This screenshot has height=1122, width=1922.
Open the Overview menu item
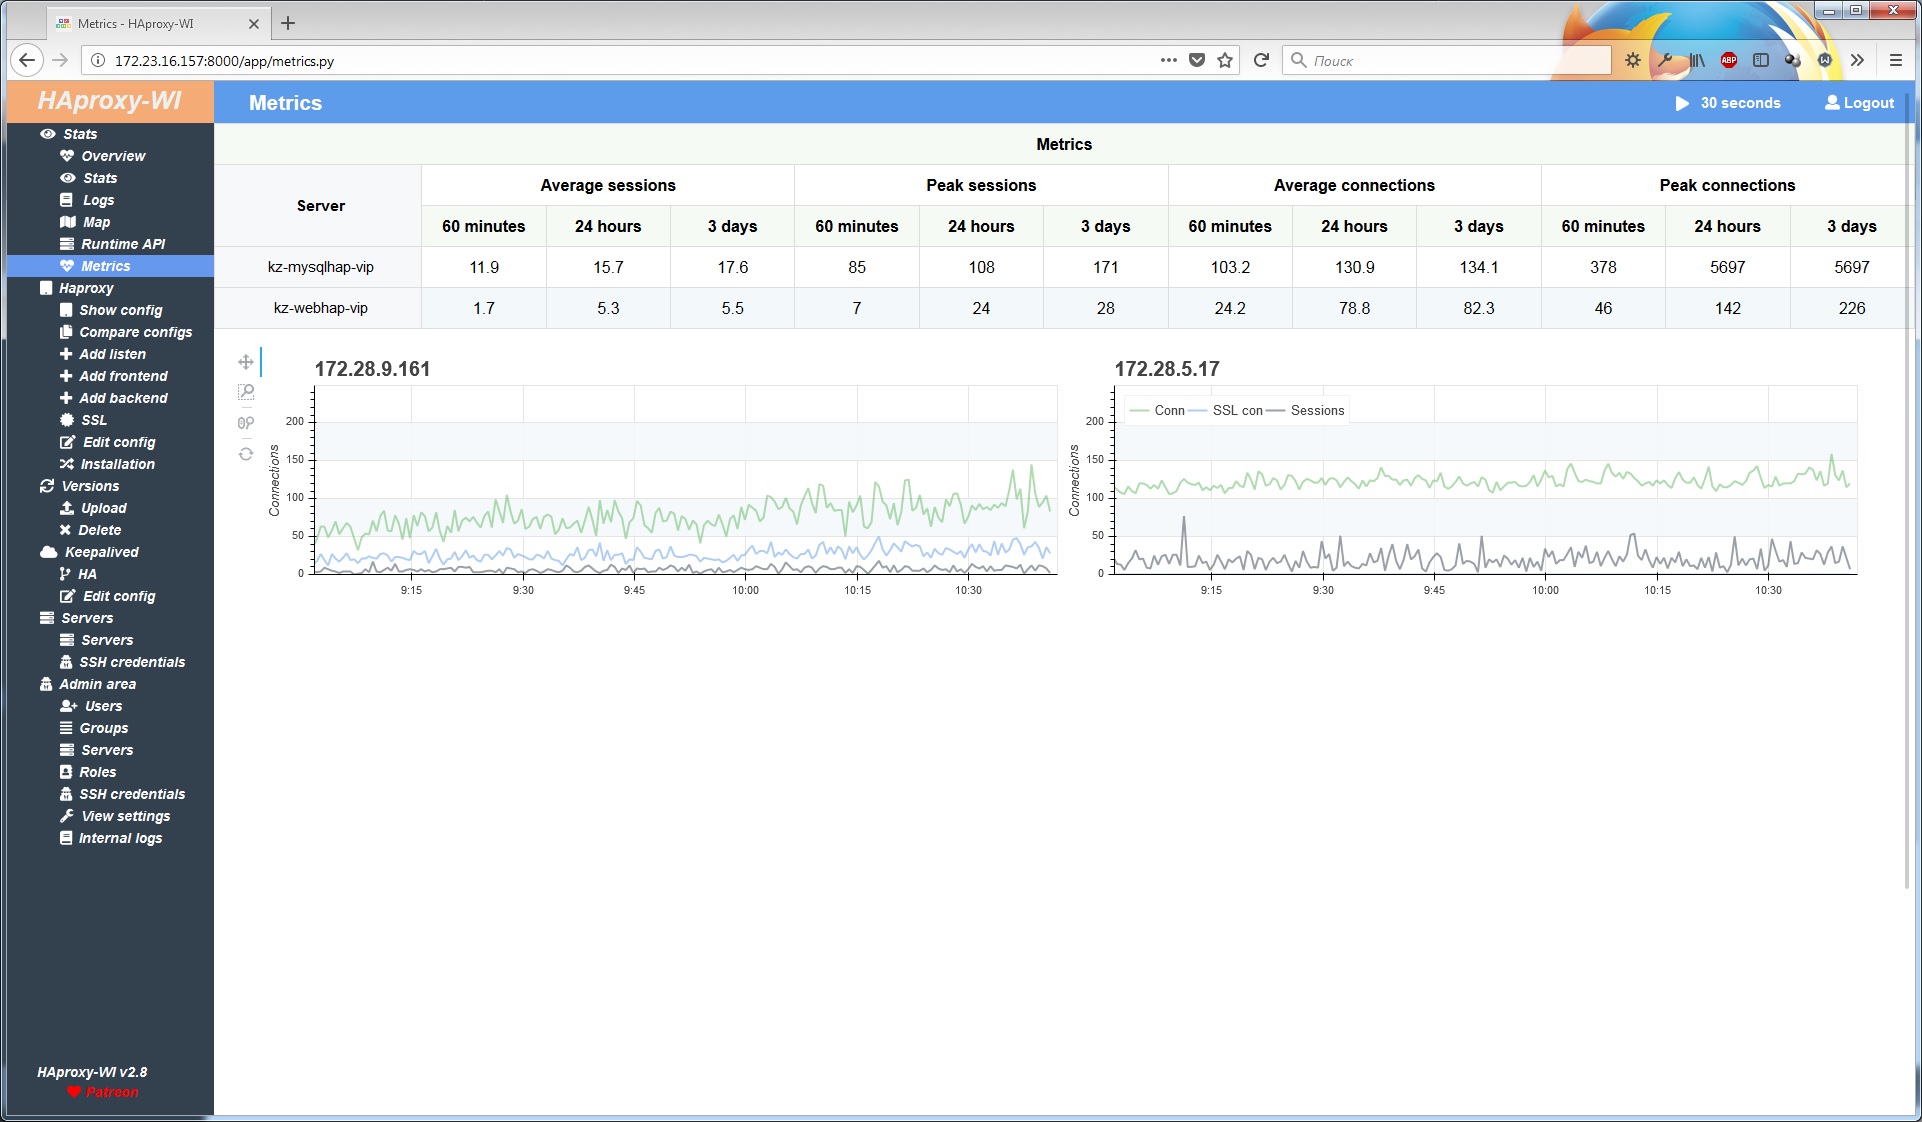point(113,156)
